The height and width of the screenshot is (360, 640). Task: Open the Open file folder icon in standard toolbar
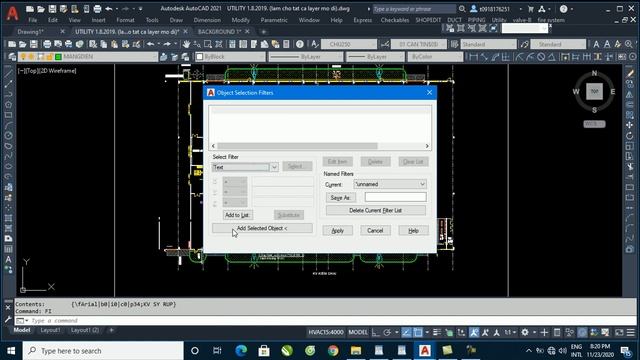22,44
